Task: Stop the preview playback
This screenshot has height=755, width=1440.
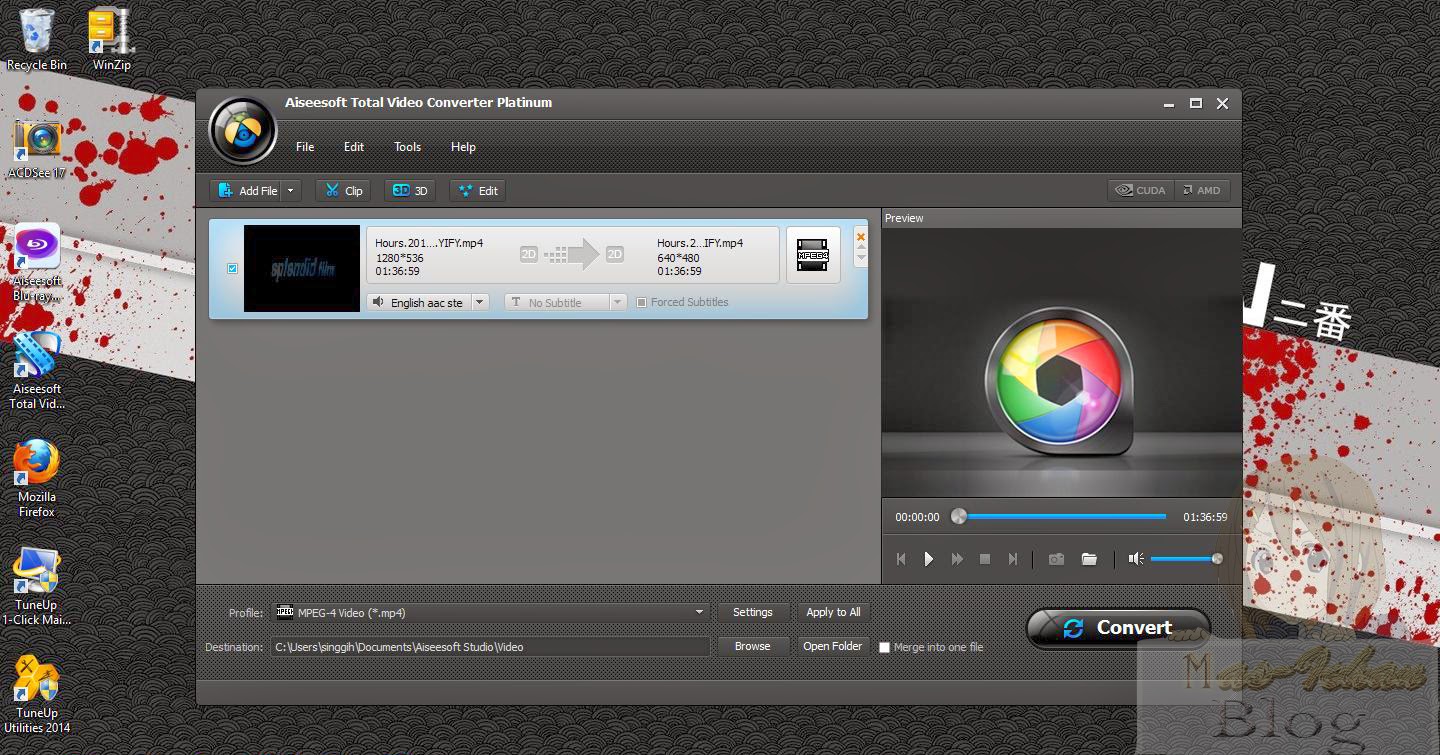Action: (x=985, y=559)
